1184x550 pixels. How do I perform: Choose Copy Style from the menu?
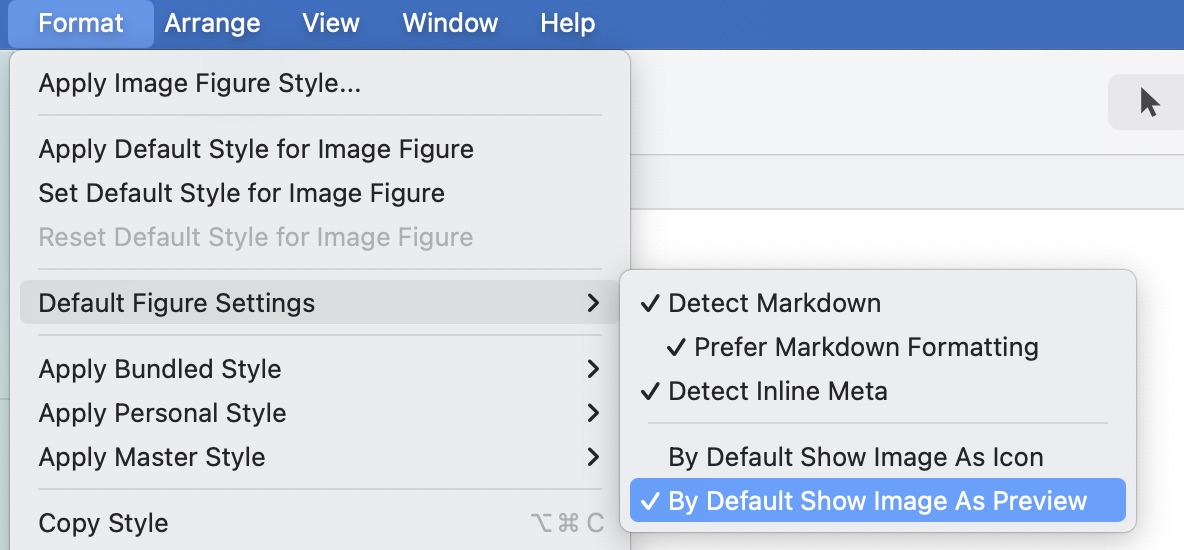pyautogui.click(x=103, y=523)
